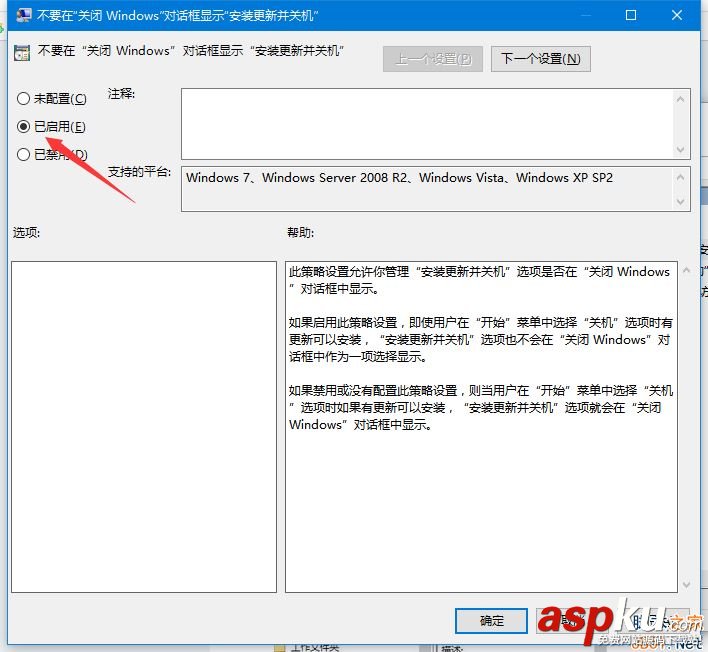Click inside the 注释 comment text box

click(x=427, y=124)
